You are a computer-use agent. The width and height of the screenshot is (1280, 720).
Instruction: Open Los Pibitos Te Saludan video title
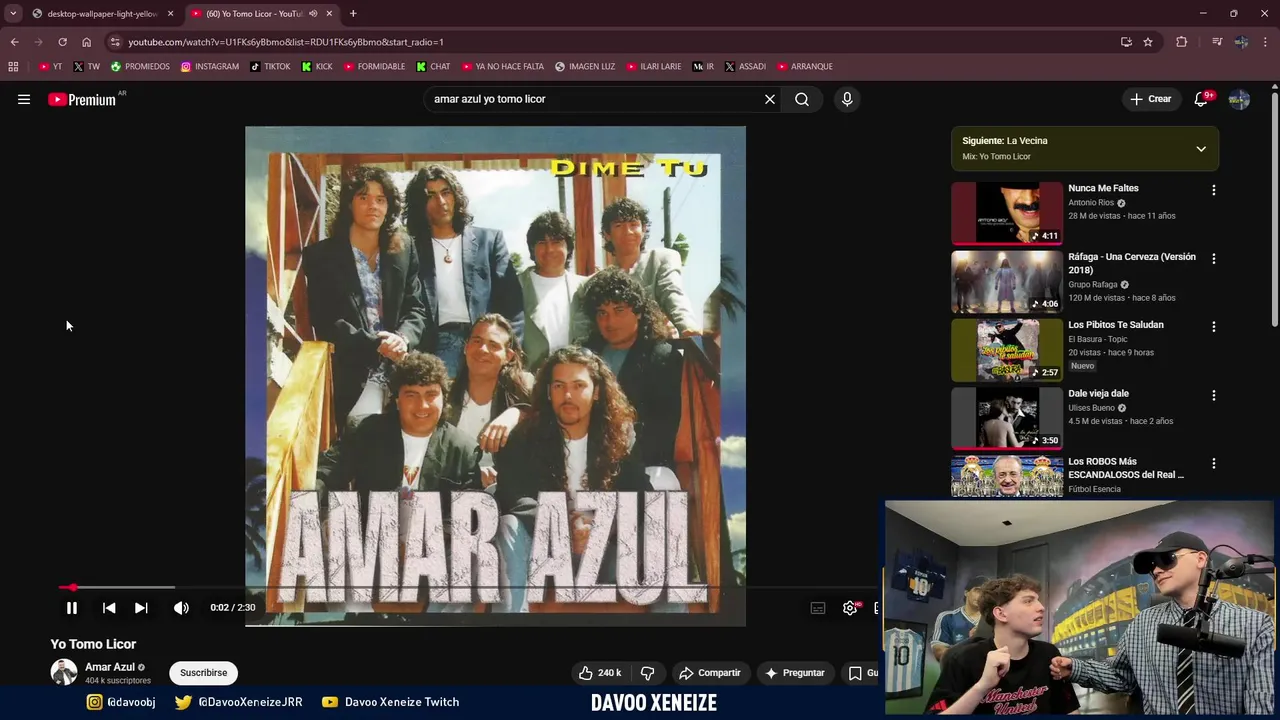1115,325
